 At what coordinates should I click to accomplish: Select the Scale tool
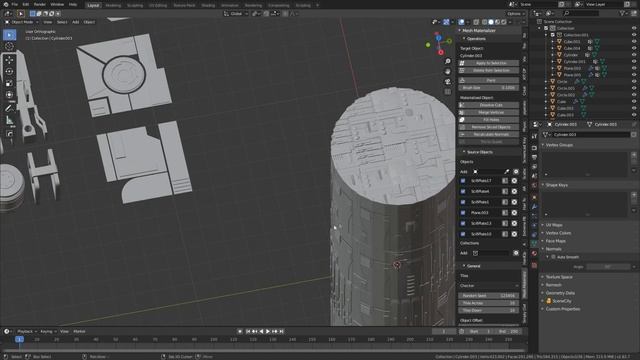(x=9, y=83)
